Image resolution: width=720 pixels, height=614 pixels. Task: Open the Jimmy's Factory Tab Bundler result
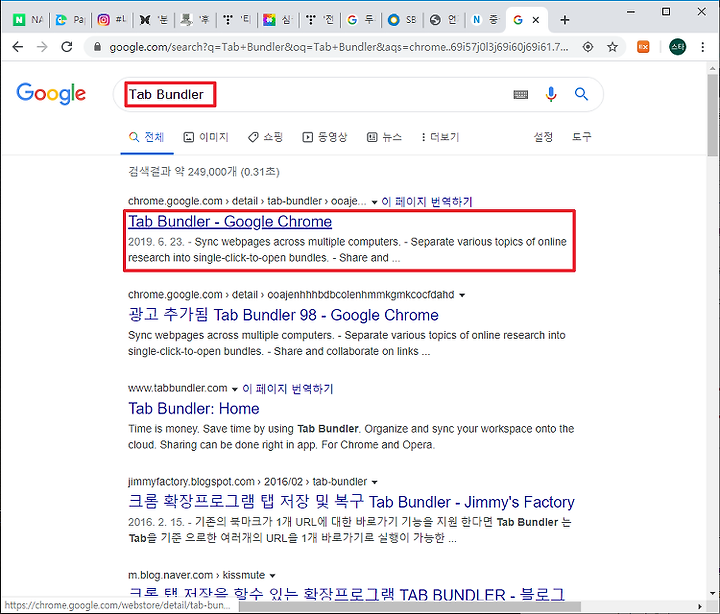click(351, 502)
